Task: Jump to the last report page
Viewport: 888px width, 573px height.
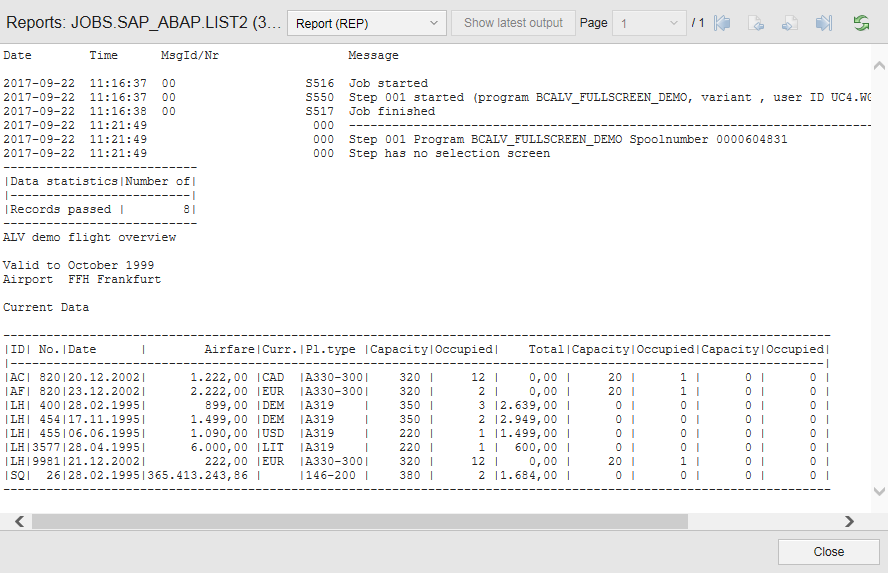Action: click(x=824, y=23)
